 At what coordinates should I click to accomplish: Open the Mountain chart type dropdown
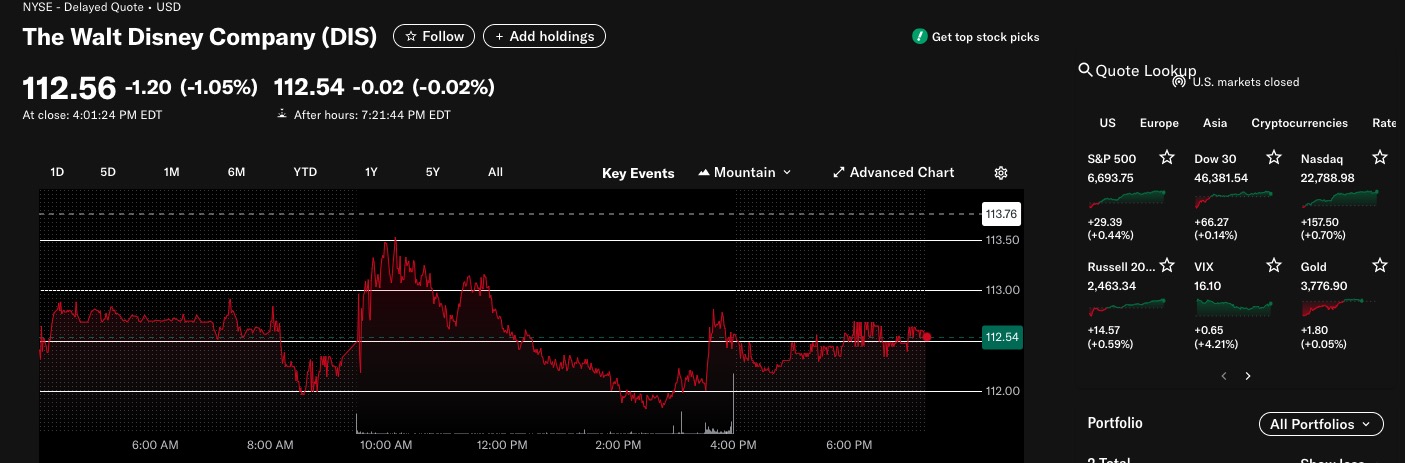(x=745, y=172)
